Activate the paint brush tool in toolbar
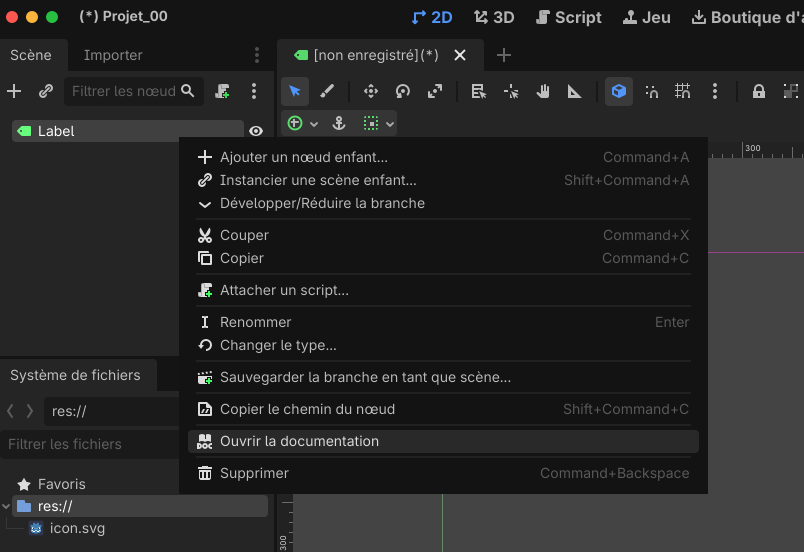Screen dimensions: 804x552 point(327,91)
